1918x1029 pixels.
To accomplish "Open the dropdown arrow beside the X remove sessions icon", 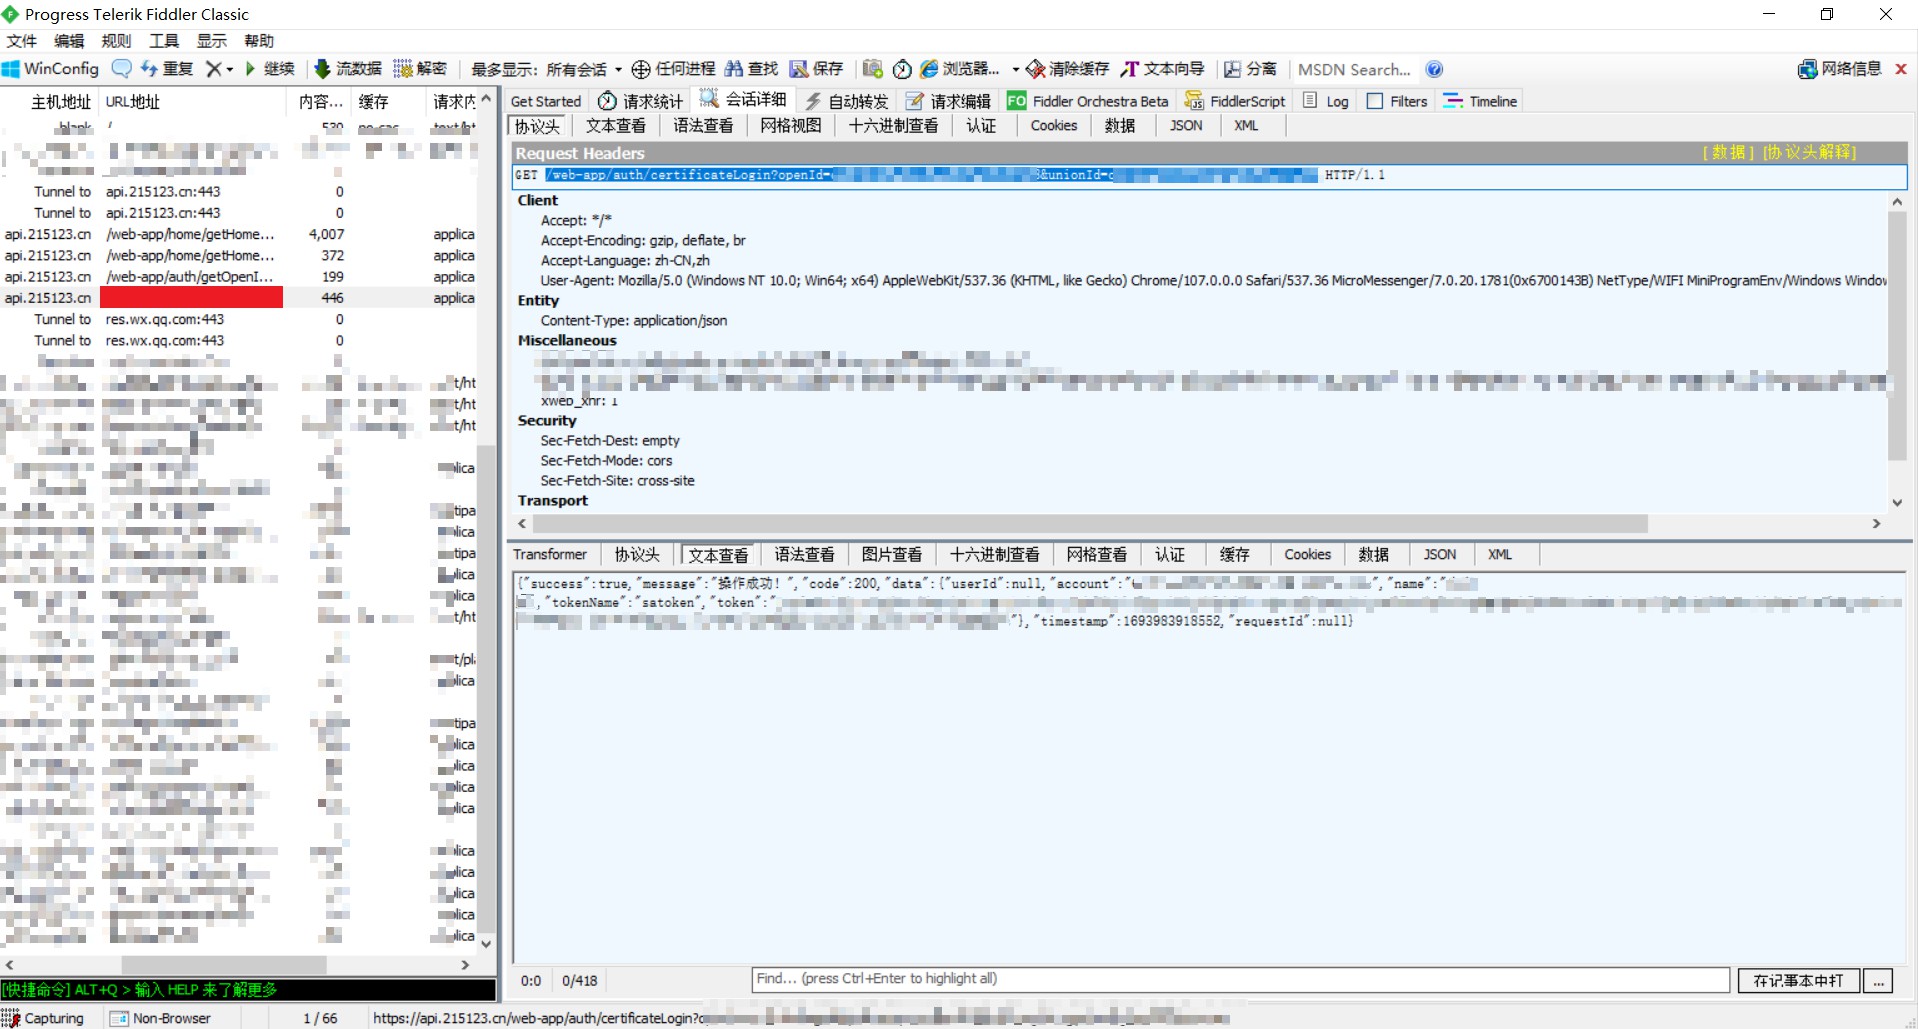I will coord(230,70).
